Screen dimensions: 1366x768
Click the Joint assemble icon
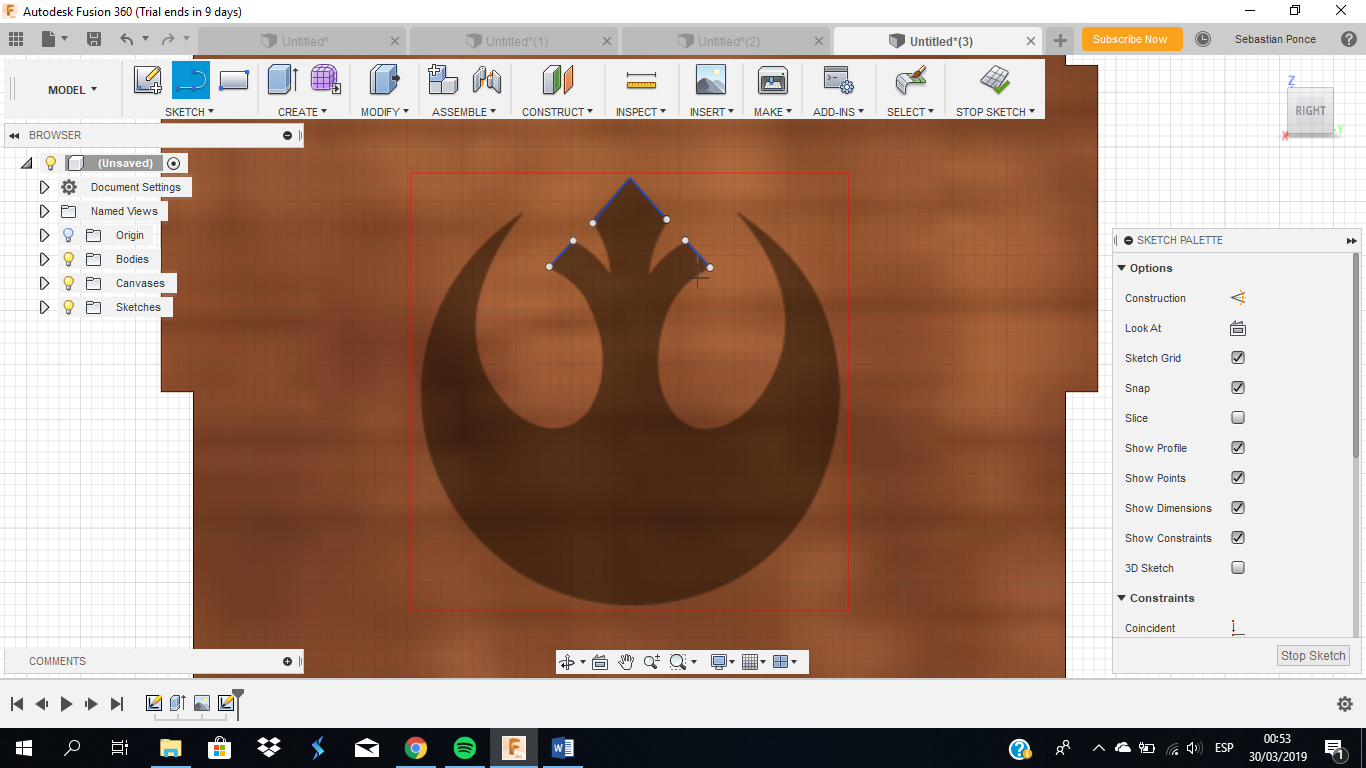[486, 80]
